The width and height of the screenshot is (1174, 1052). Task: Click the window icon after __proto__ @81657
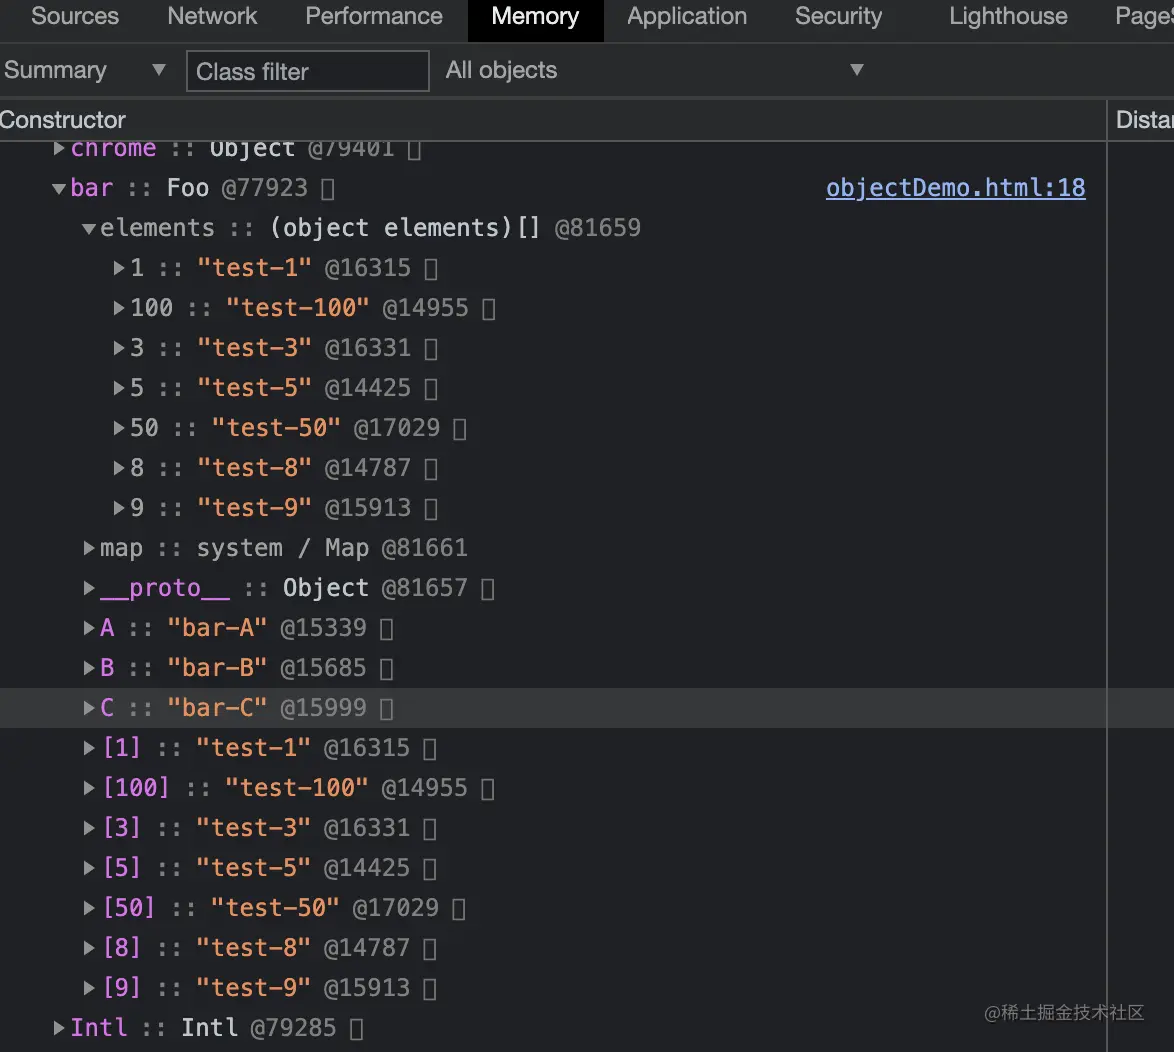[x=487, y=589]
